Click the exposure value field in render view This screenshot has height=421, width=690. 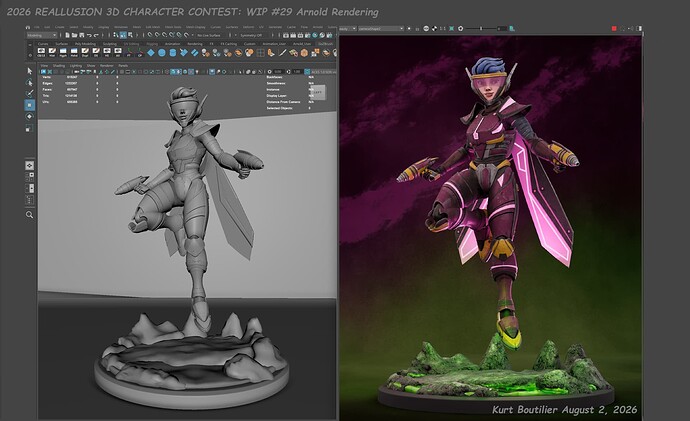[x=501, y=28]
